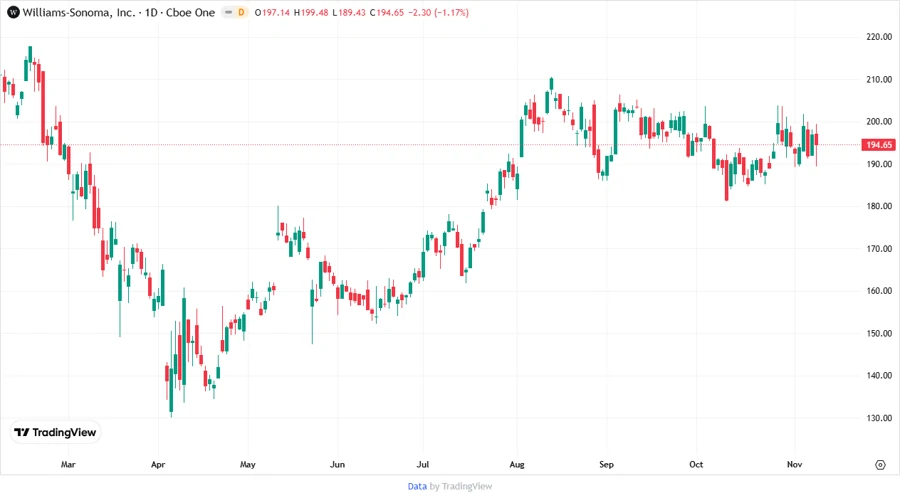Viewport: 900px width, 498px height.
Task: Click the change value −2.30 (−1.17%)
Action: coord(439,13)
